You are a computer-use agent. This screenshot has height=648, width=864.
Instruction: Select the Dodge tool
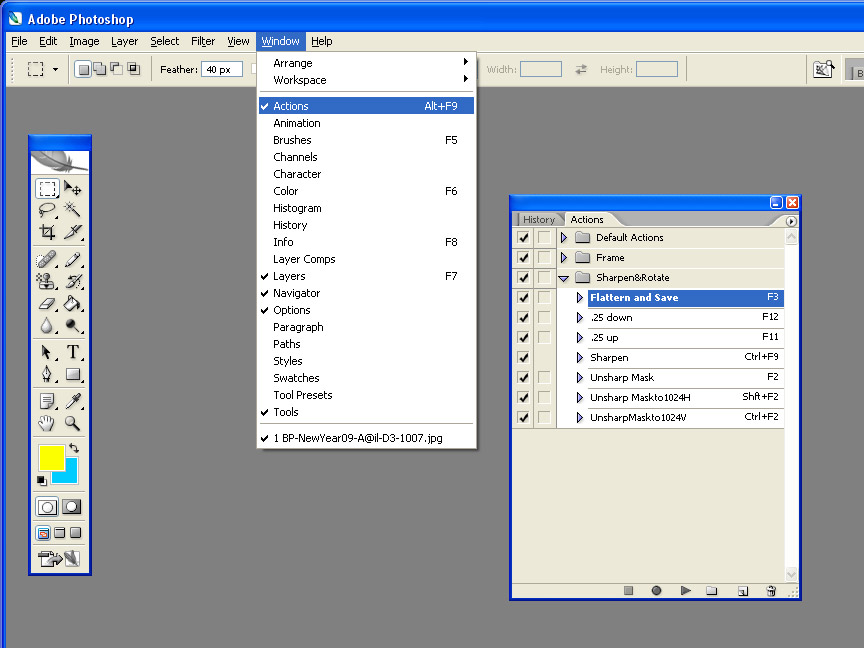73,325
